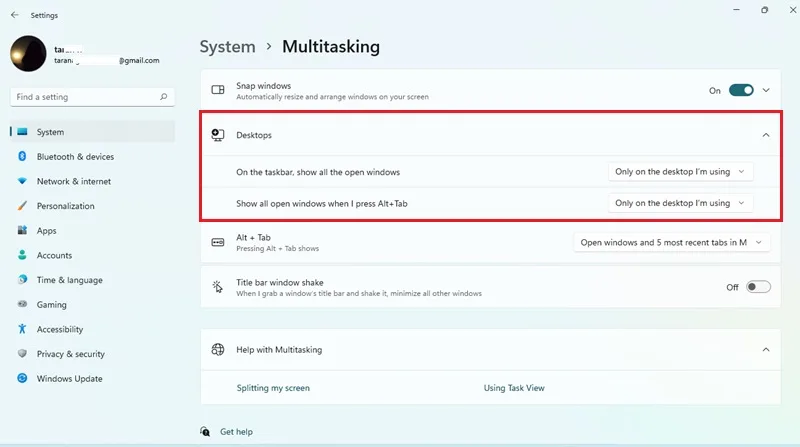Click the Accessibility figure icon
800x447 pixels.
click(22, 329)
